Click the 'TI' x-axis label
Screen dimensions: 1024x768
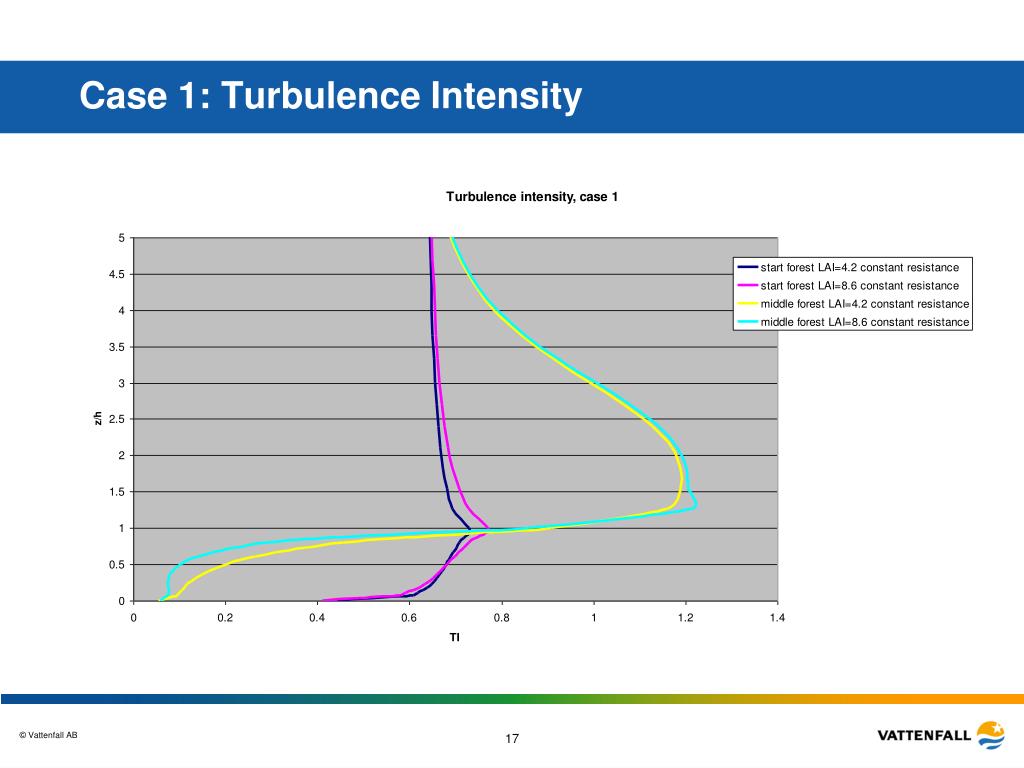coord(455,637)
